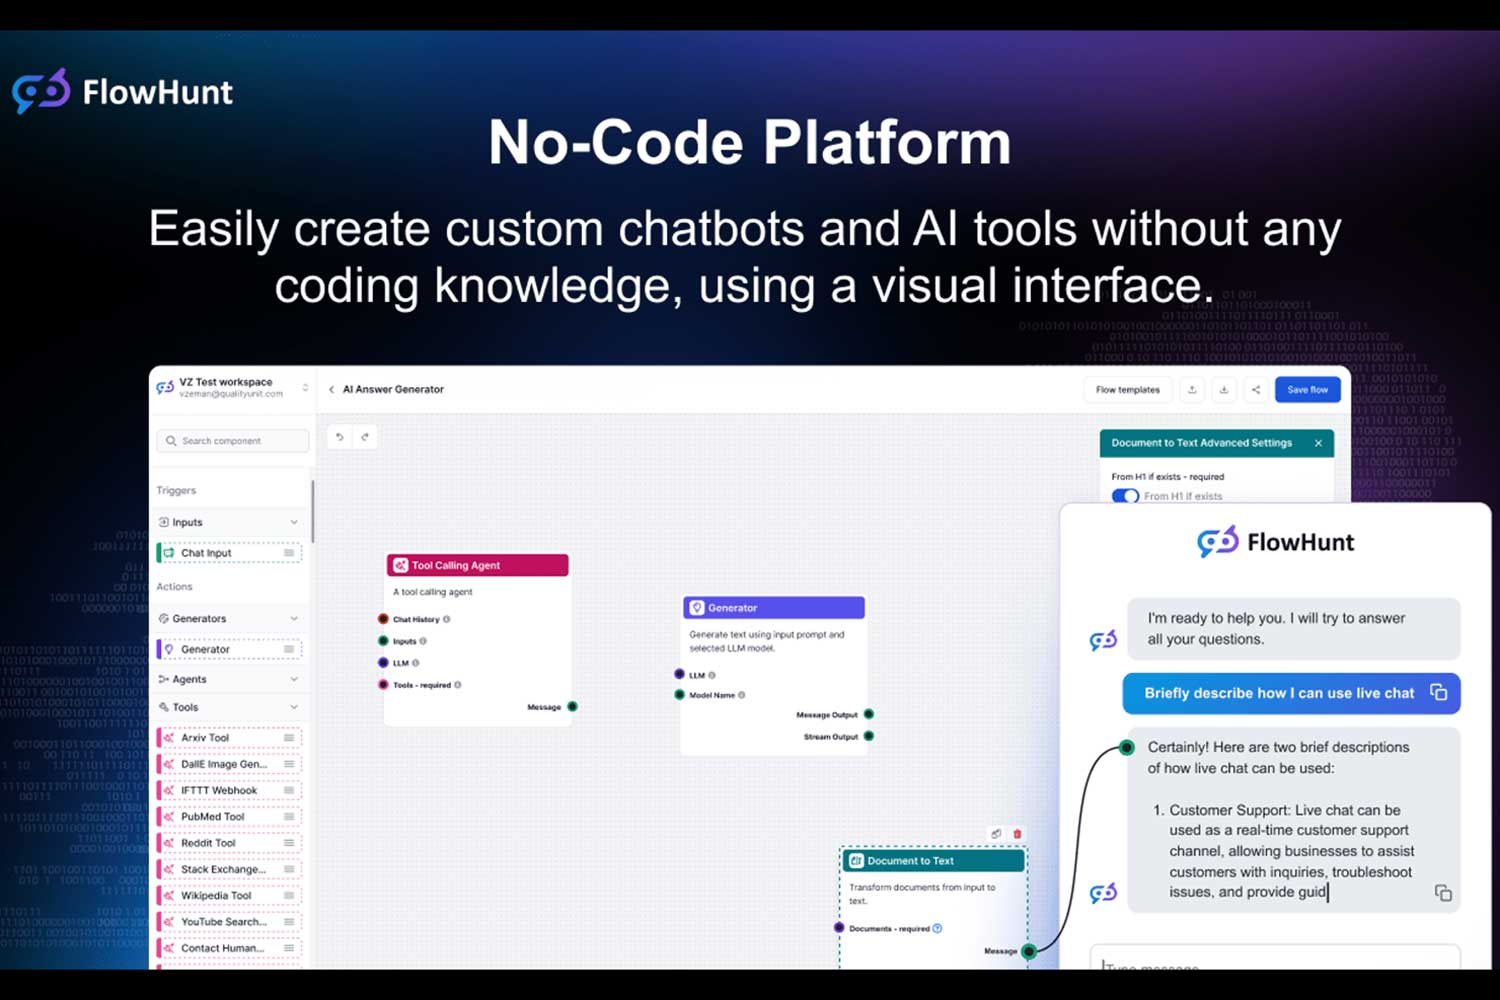Select the Contact Human component
The height and width of the screenshot is (1000, 1500).
coord(229,948)
